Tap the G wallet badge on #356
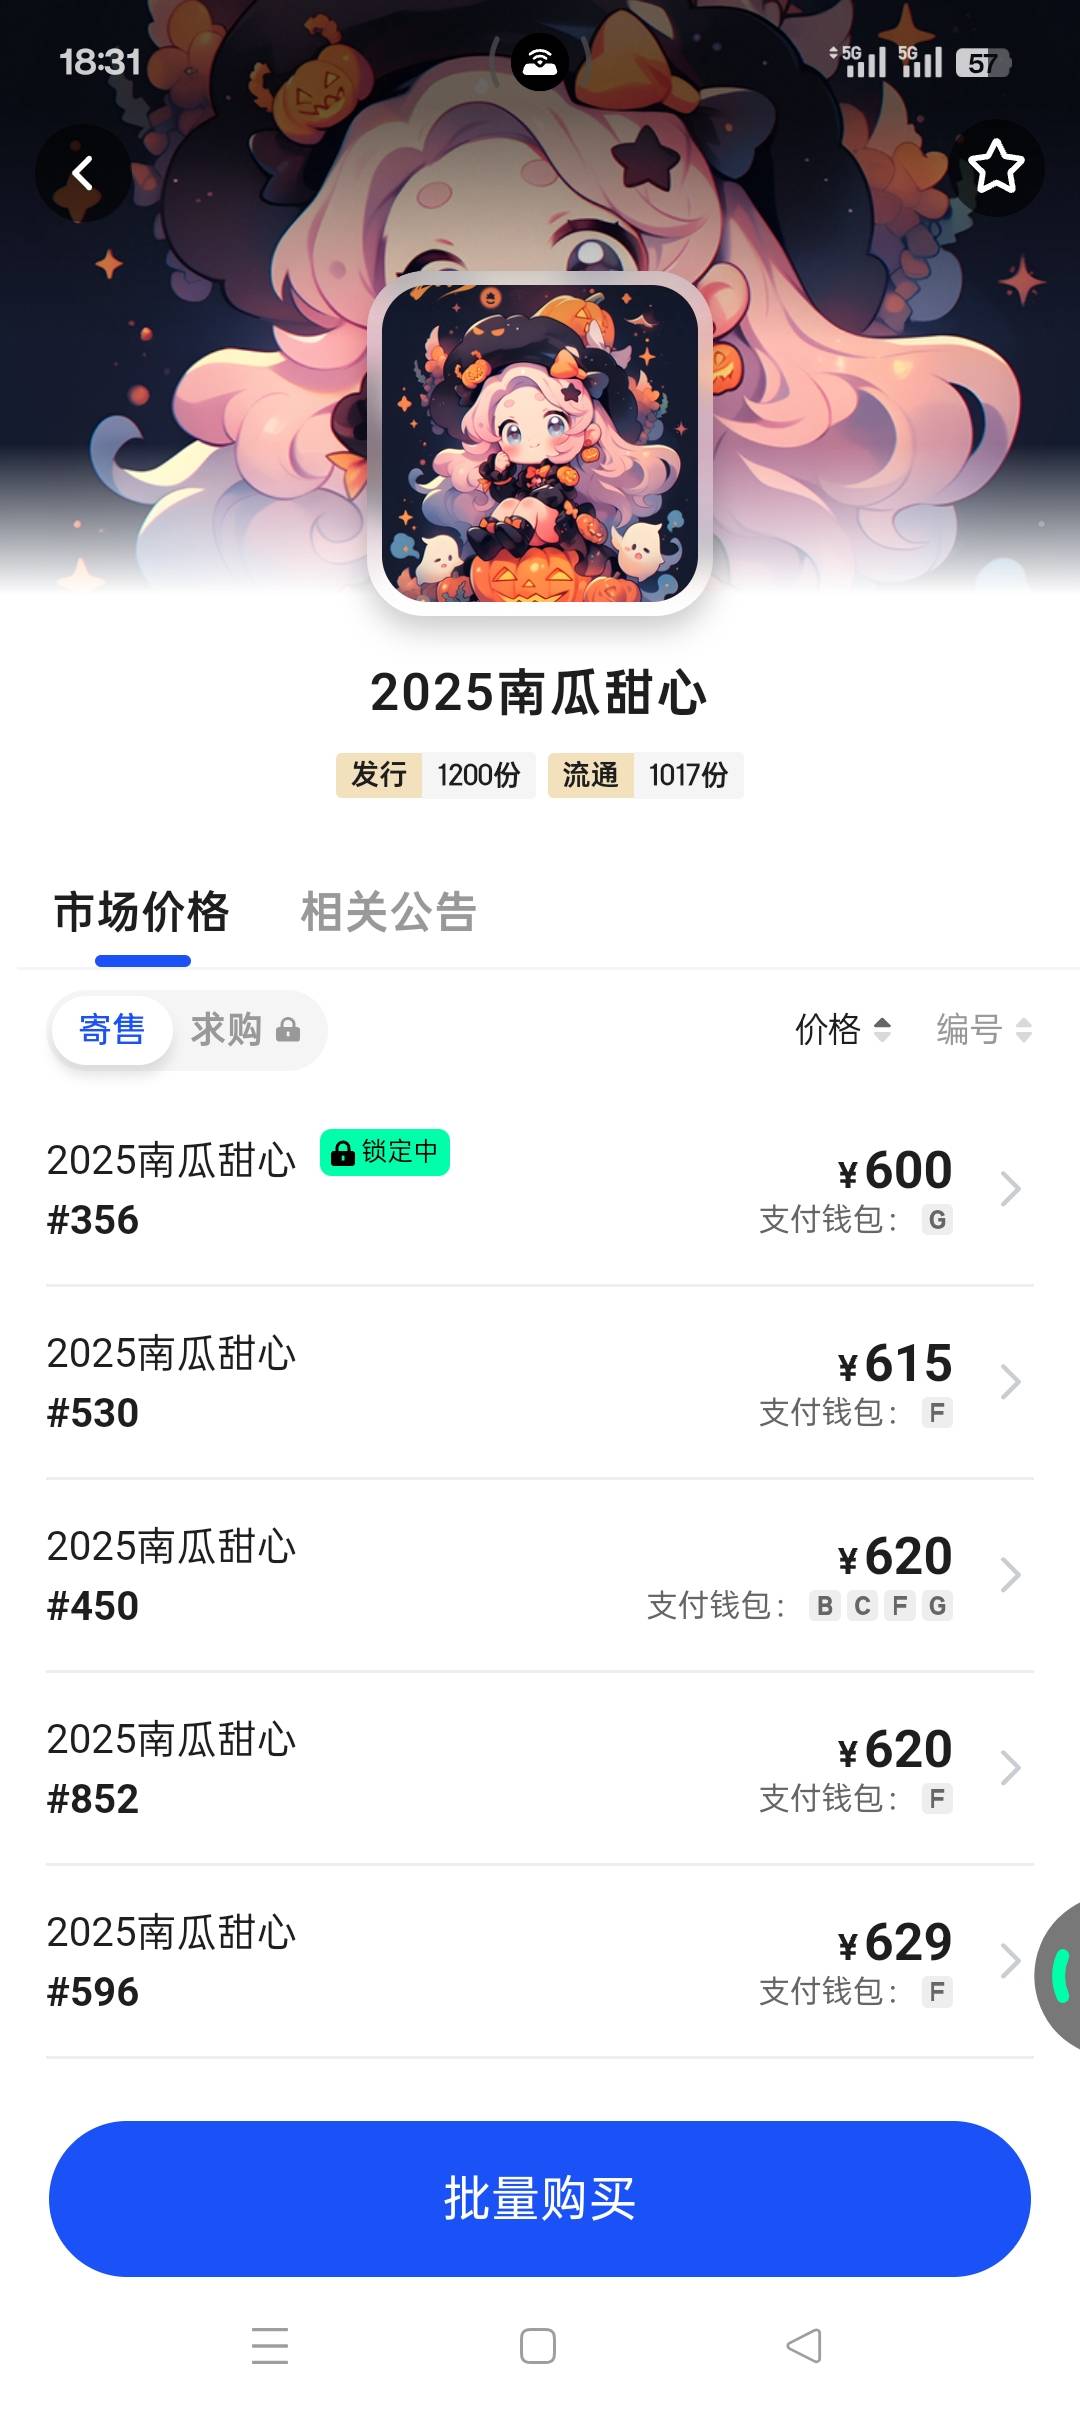Screen dimensions: 1080x2412 (937, 1220)
